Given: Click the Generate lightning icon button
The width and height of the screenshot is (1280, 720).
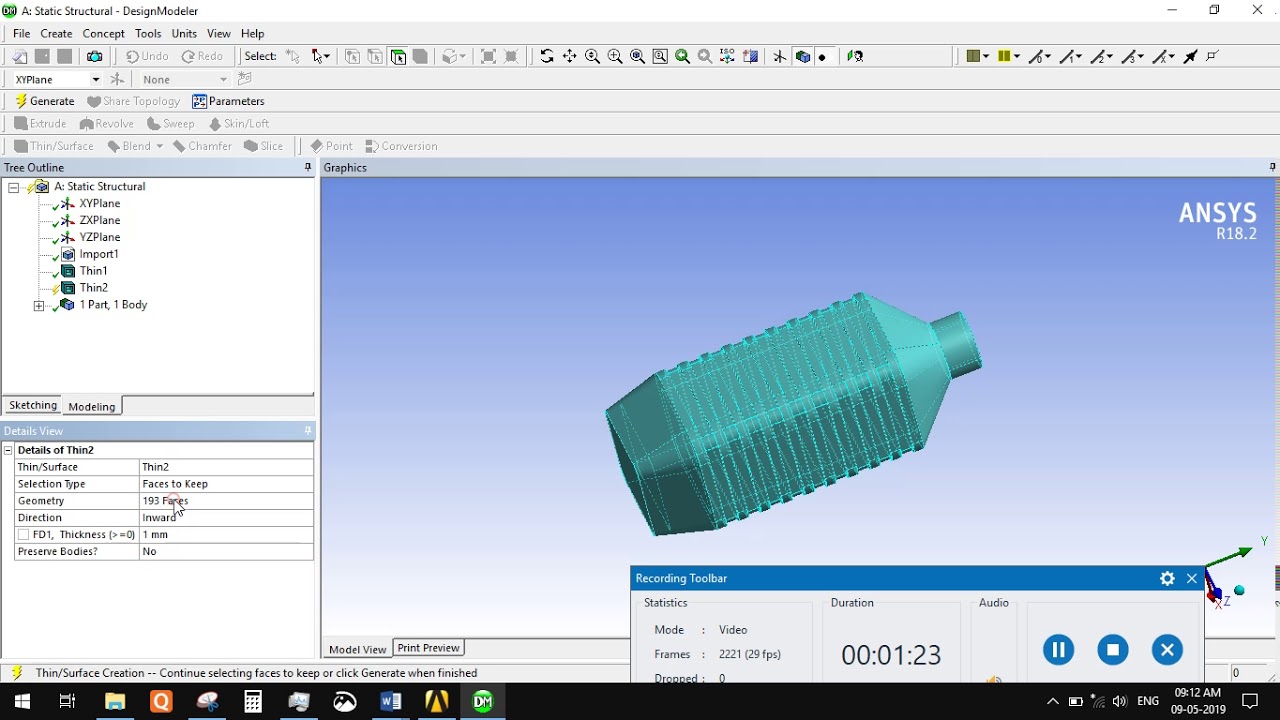Looking at the screenshot, I should pos(44,101).
